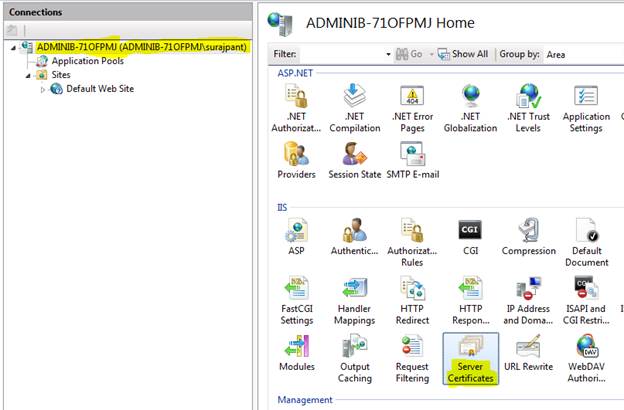Click the ASP.NET group header
The width and height of the screenshot is (624, 410).
point(295,73)
